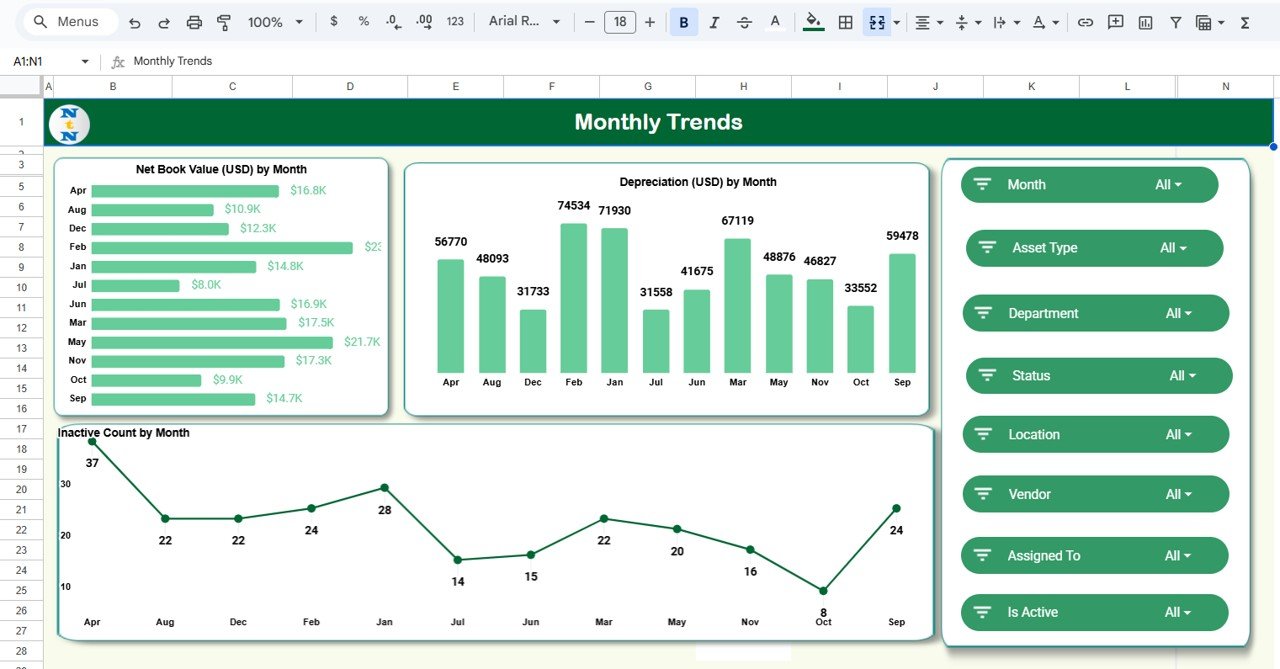Screen dimensions: 1280x669
Task: Insert a comment using the toolbar icon
Action: (1115, 21)
